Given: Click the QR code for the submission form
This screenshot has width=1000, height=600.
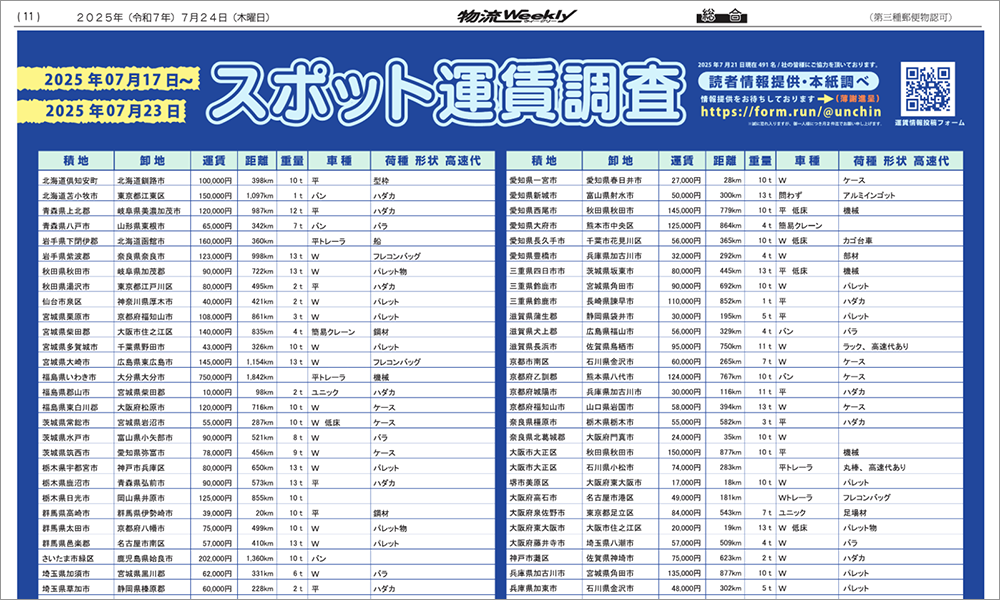Looking at the screenshot, I should (929, 88).
